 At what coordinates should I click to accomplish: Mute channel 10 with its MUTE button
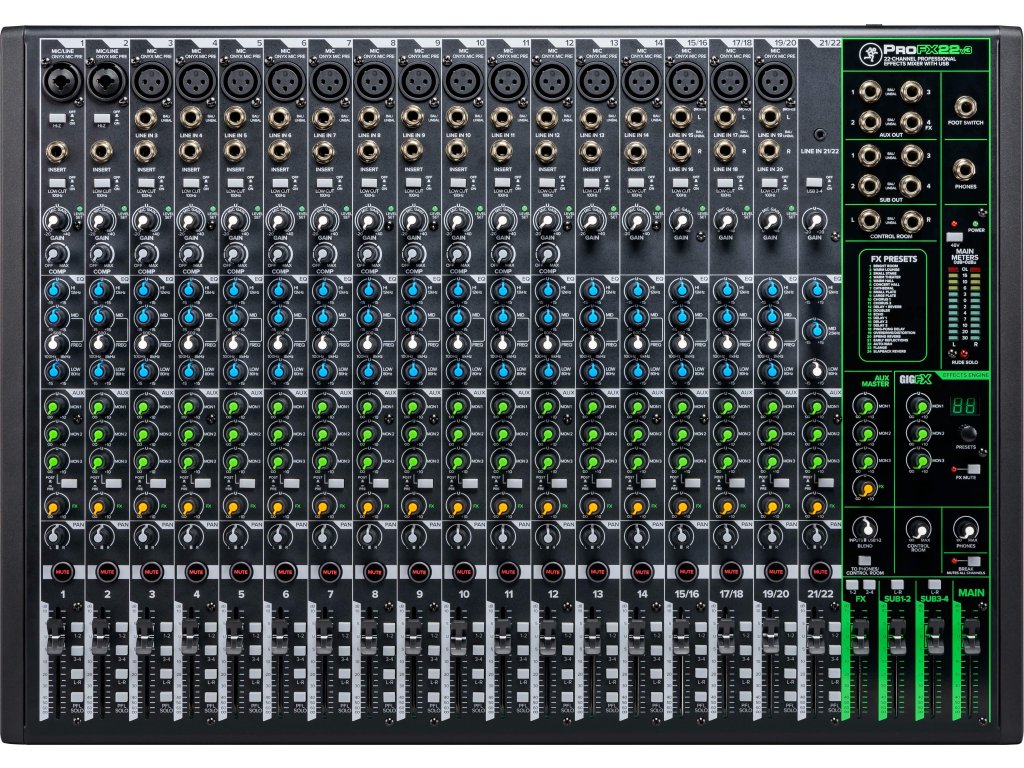(464, 572)
